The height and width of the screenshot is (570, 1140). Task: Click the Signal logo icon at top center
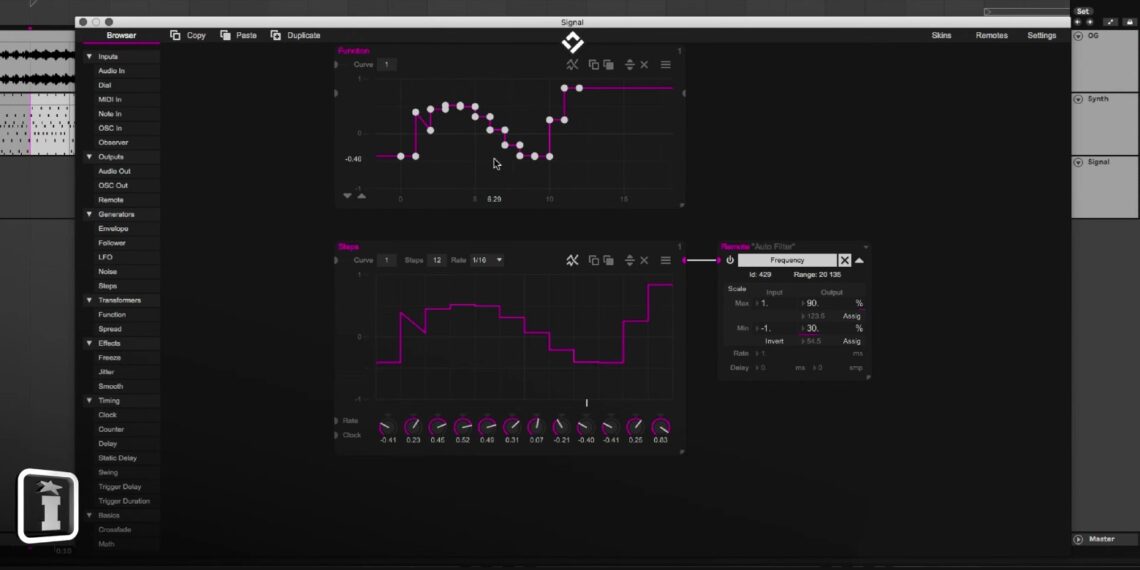[572, 42]
